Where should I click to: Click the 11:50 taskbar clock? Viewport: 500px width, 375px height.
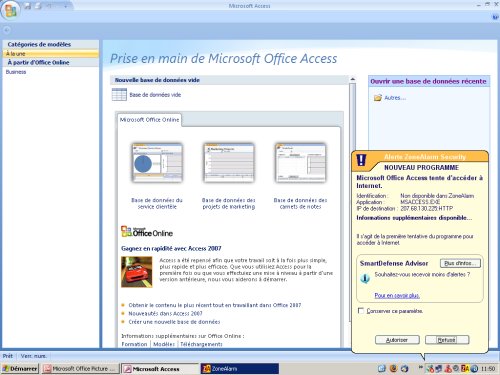488,369
